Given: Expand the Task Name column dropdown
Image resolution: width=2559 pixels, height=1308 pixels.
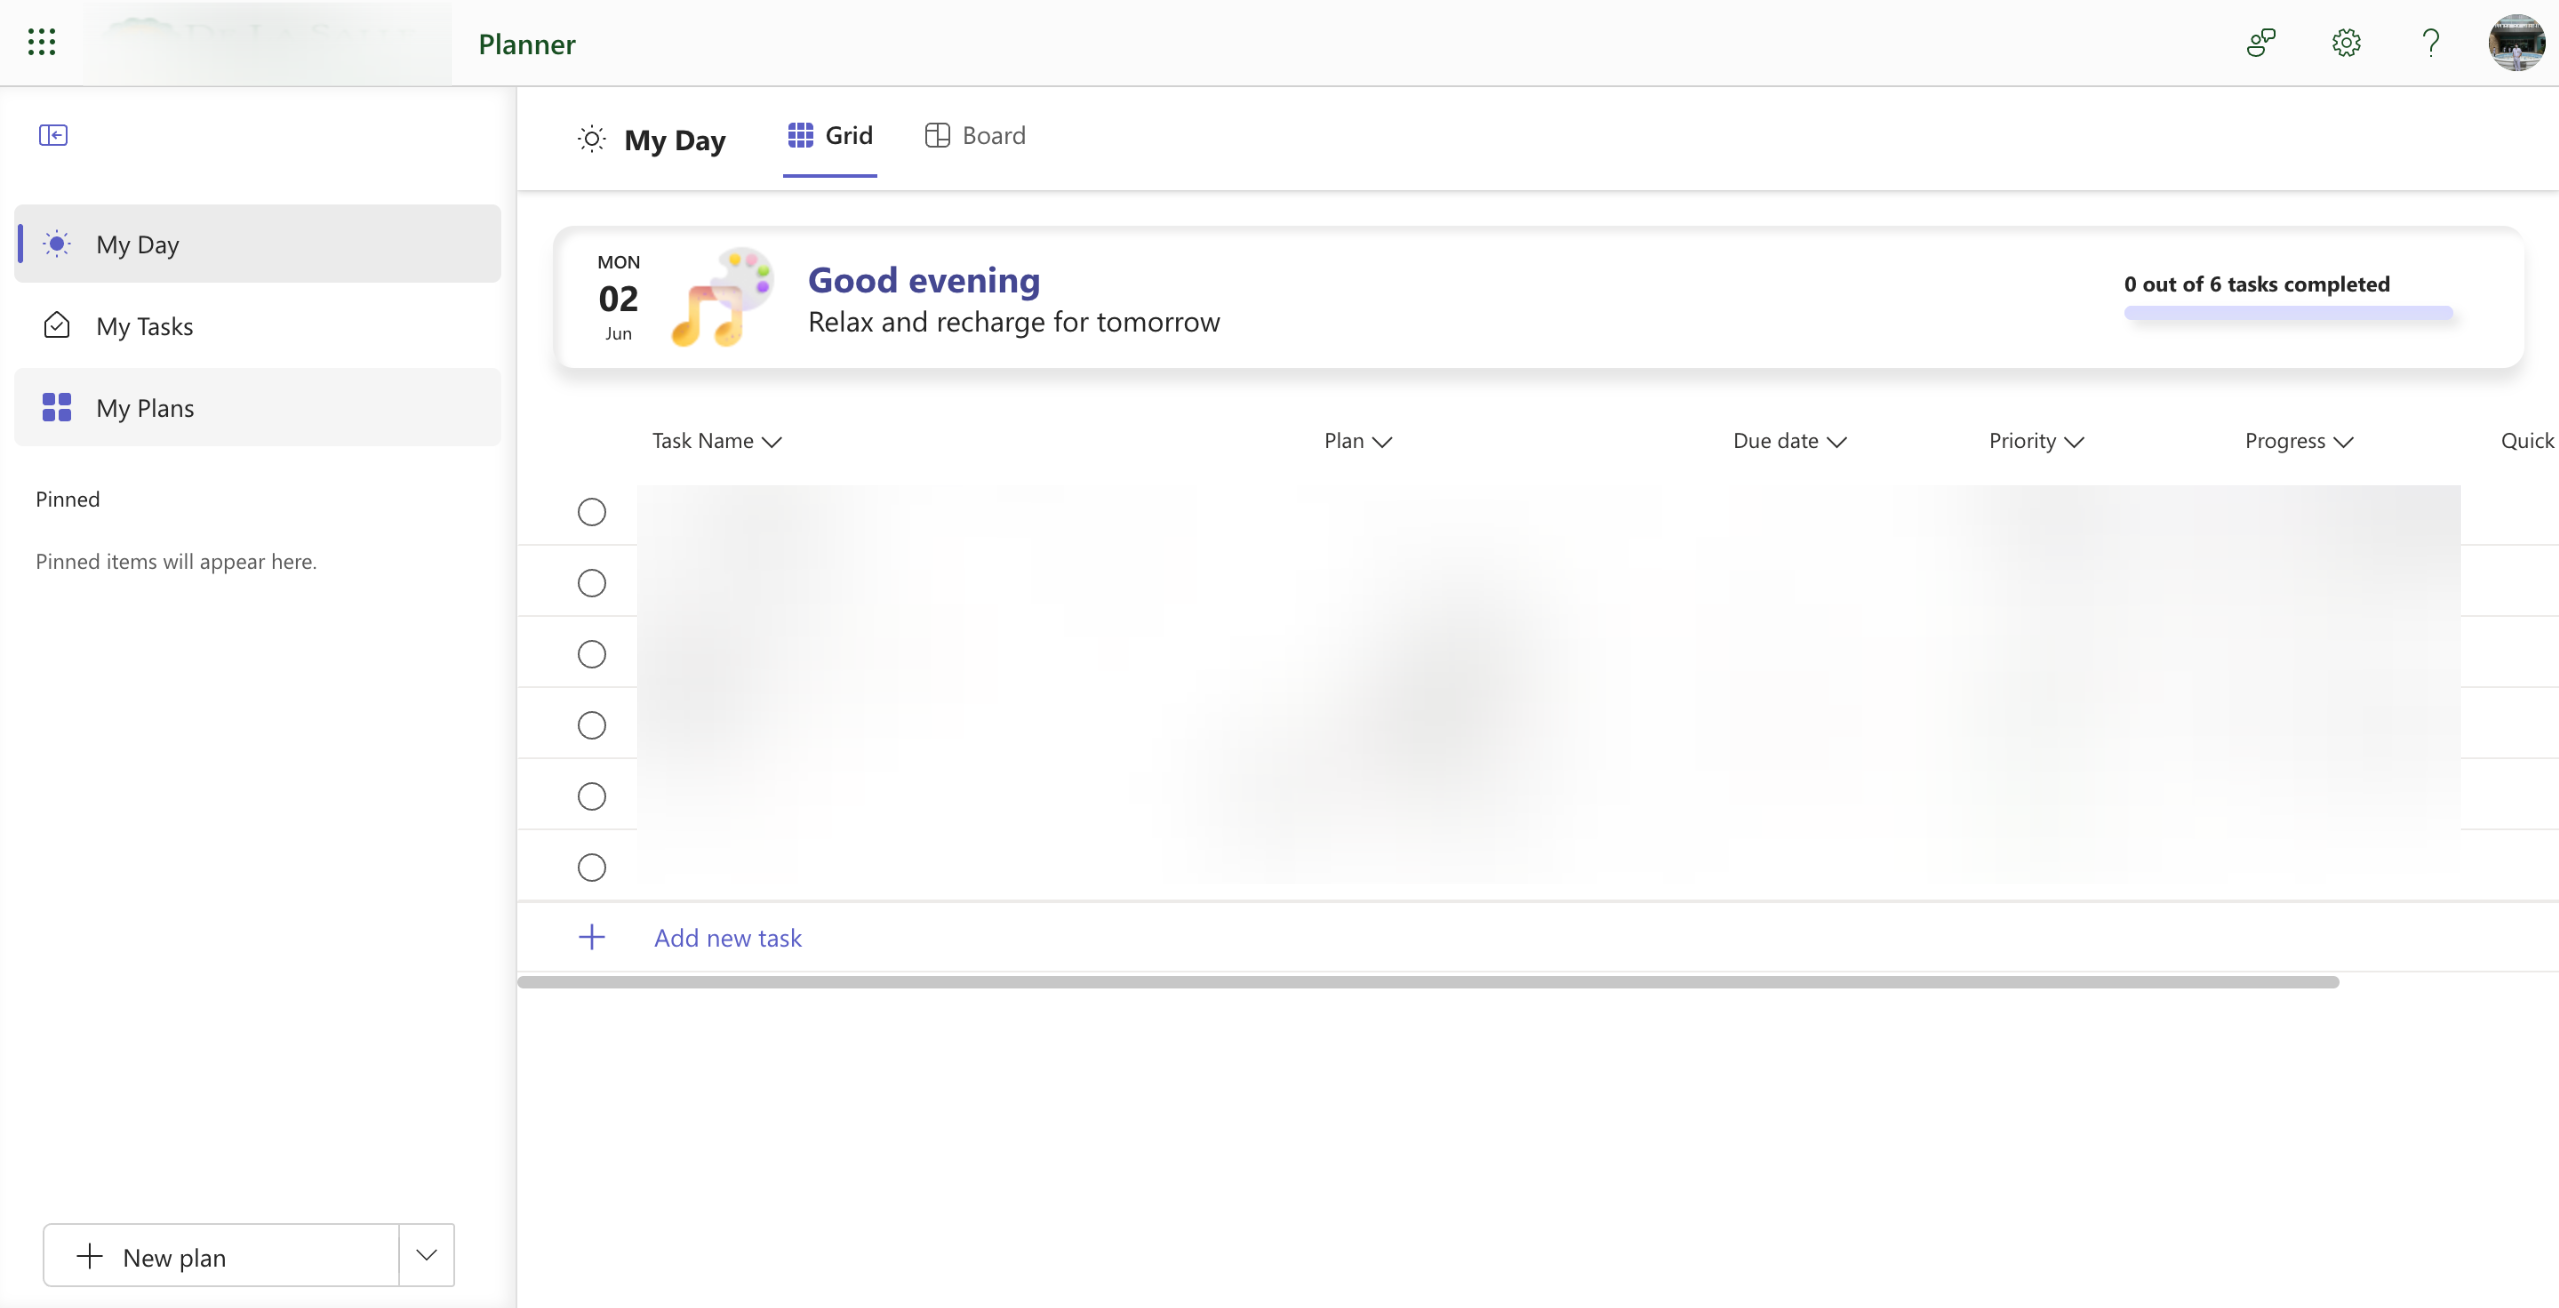Looking at the screenshot, I should tap(771, 442).
